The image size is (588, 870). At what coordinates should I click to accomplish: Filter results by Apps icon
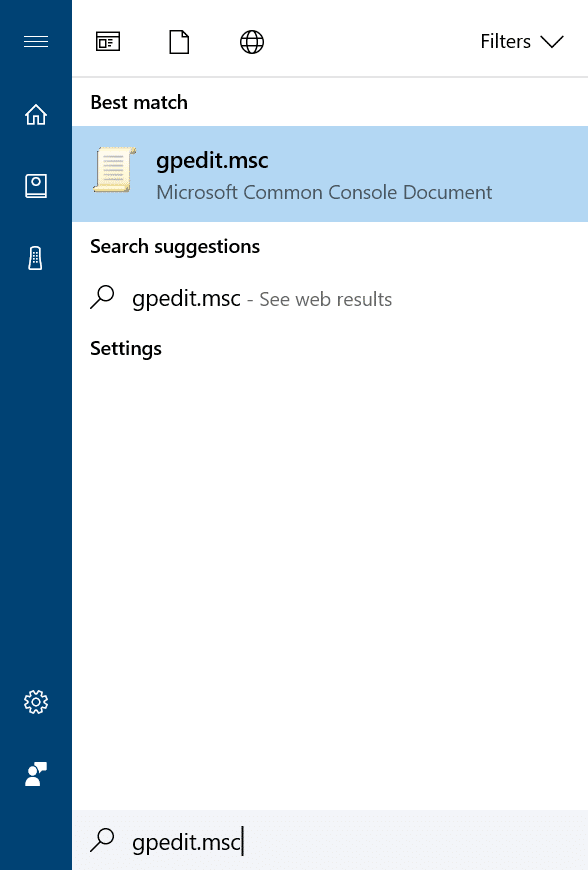click(108, 42)
